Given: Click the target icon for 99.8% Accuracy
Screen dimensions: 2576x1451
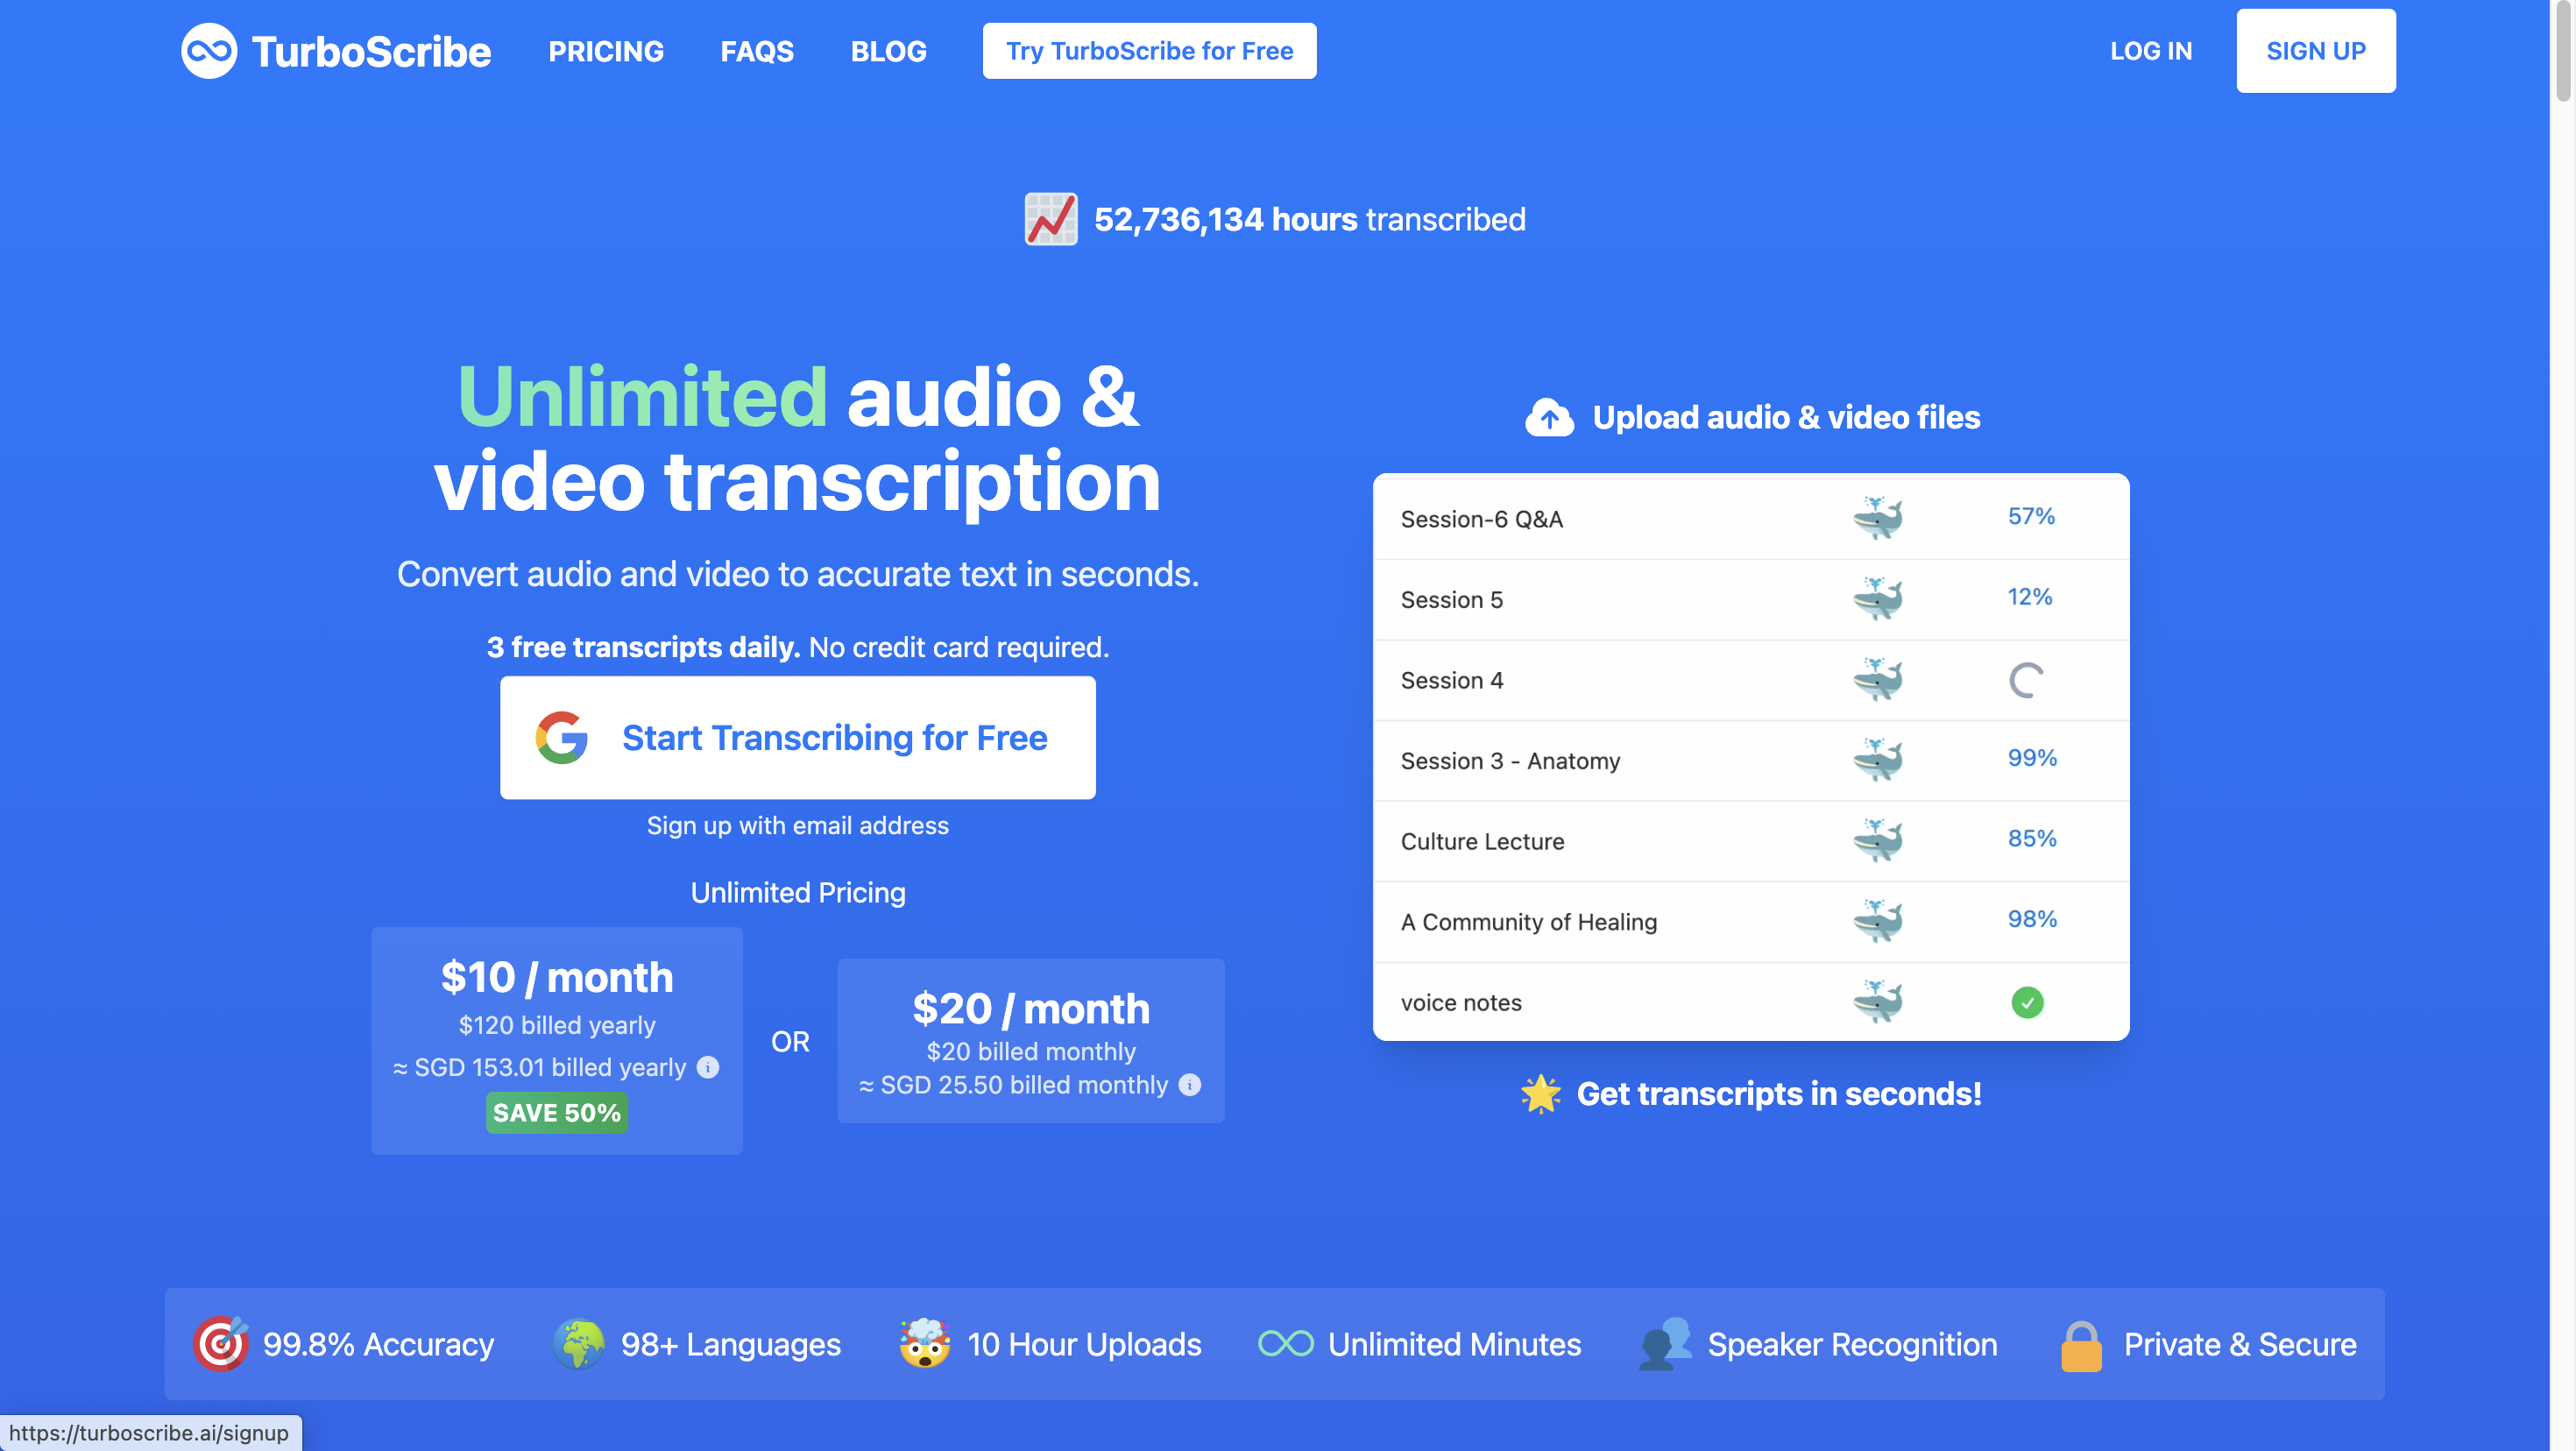Looking at the screenshot, I should coord(220,1344).
